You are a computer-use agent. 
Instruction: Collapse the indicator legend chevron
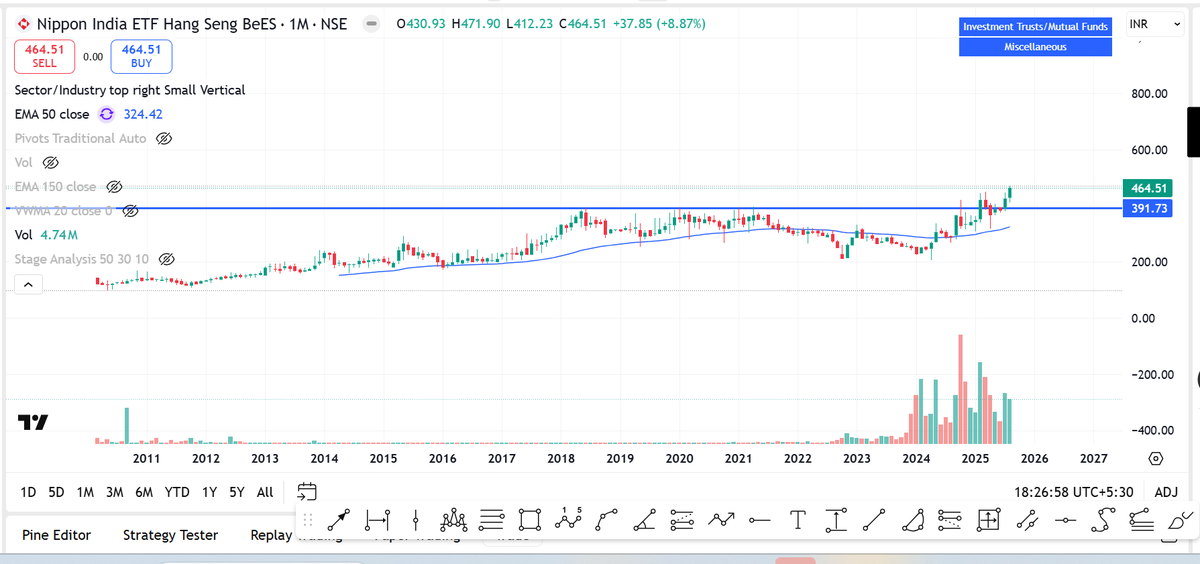tap(27, 286)
